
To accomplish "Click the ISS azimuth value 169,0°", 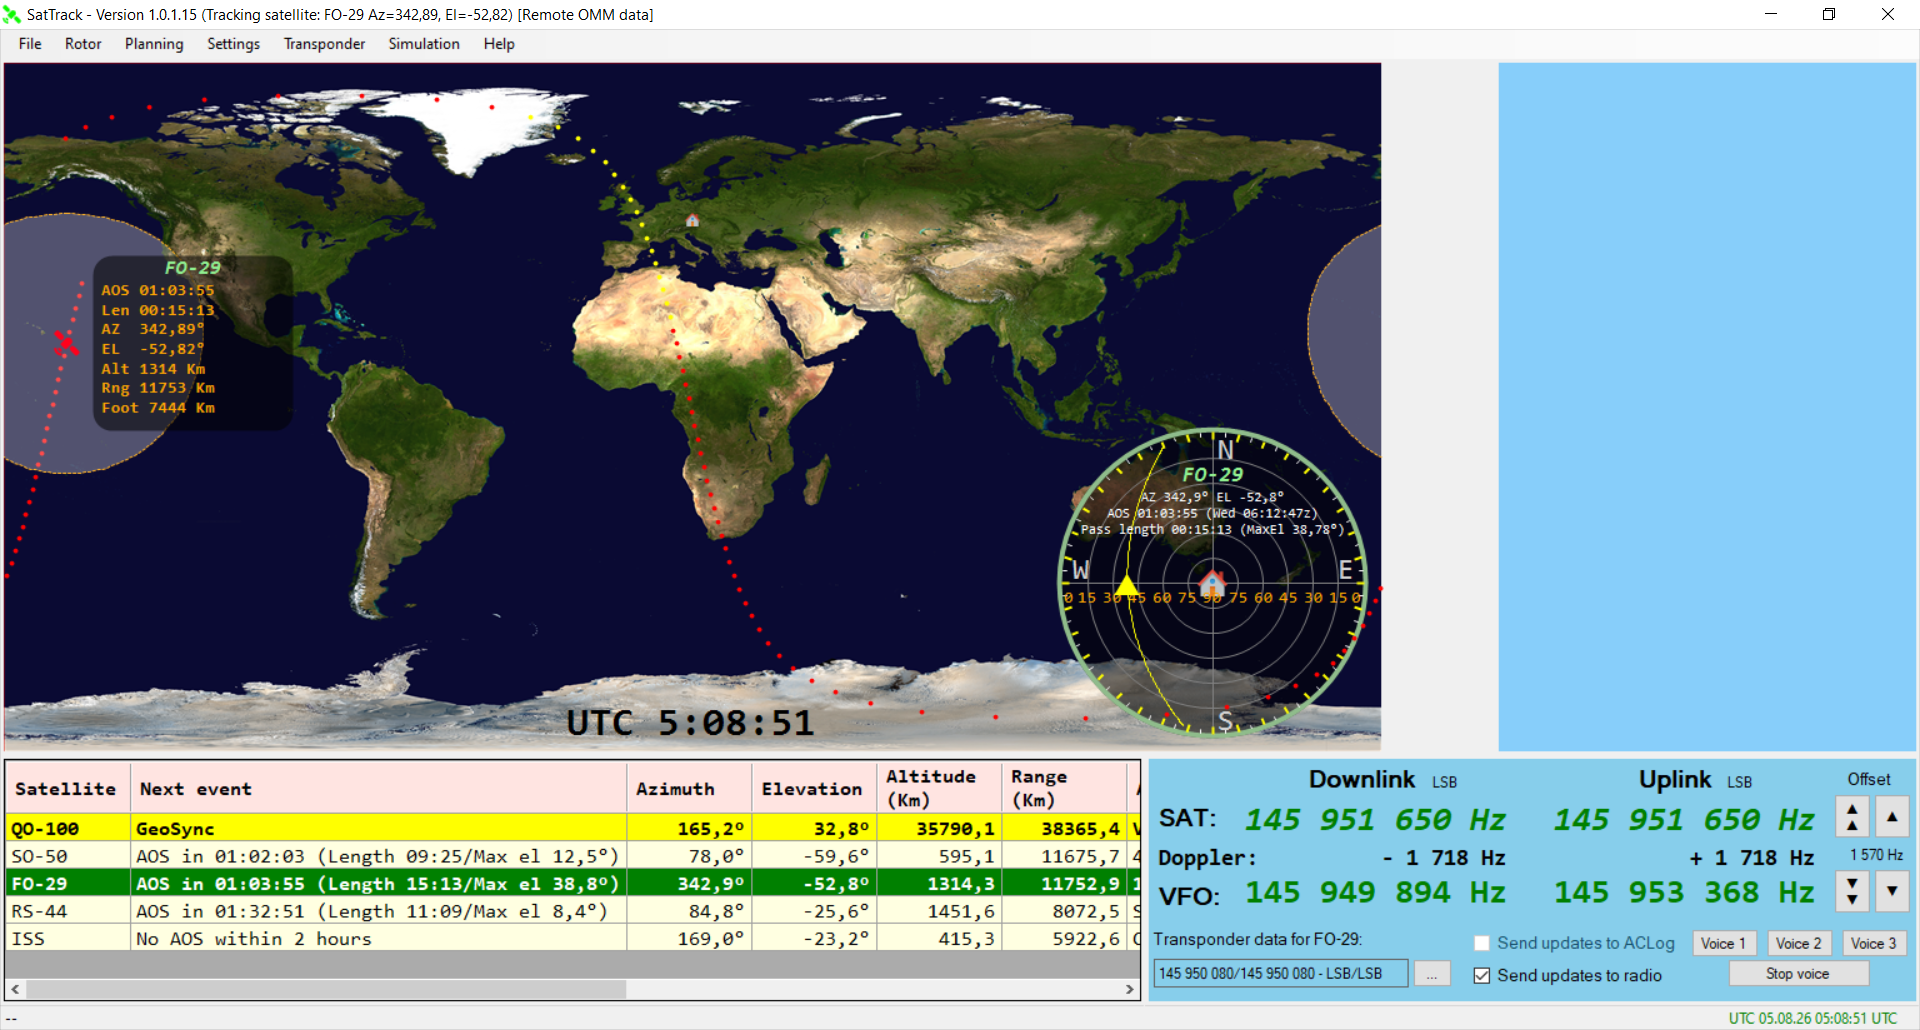I will (709, 939).
